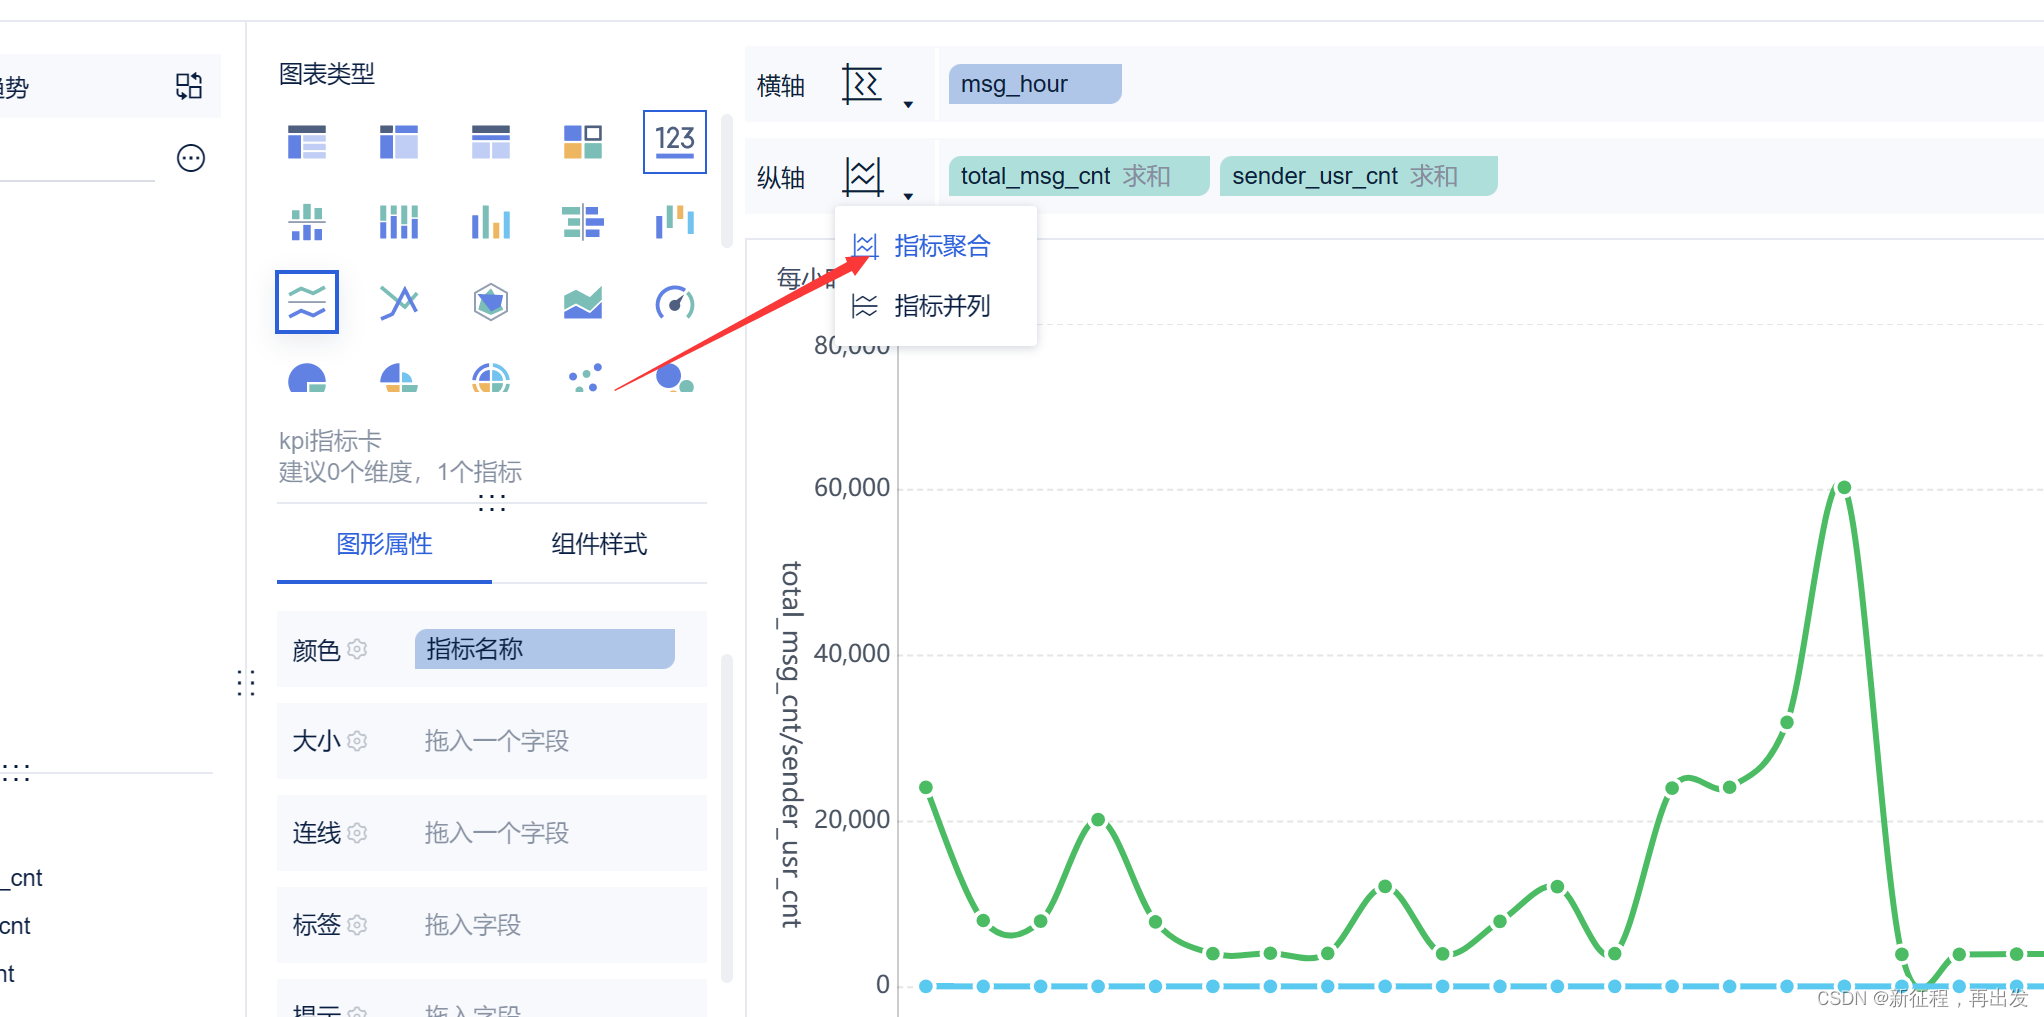Open the more options ellipsis circle
2044x1017 pixels.
click(x=191, y=158)
